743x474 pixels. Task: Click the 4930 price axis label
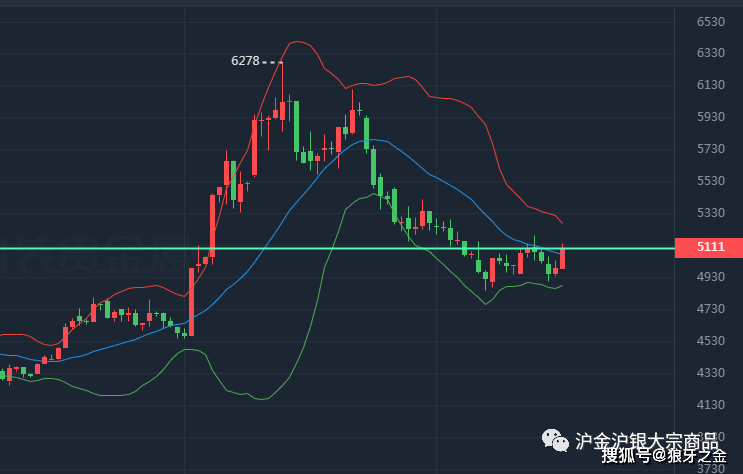(x=711, y=277)
